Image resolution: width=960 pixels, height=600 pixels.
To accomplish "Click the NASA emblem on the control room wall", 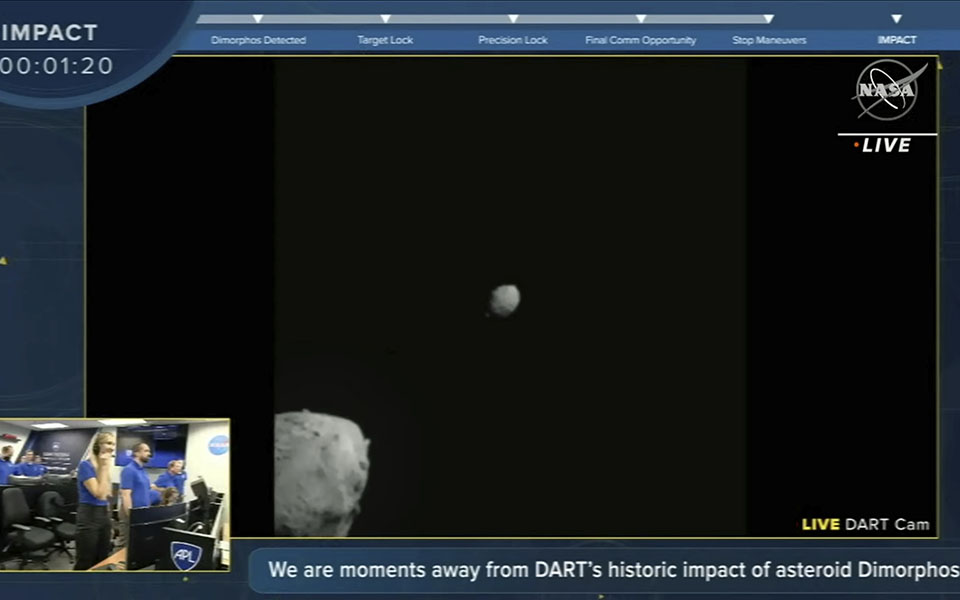I will (x=218, y=445).
